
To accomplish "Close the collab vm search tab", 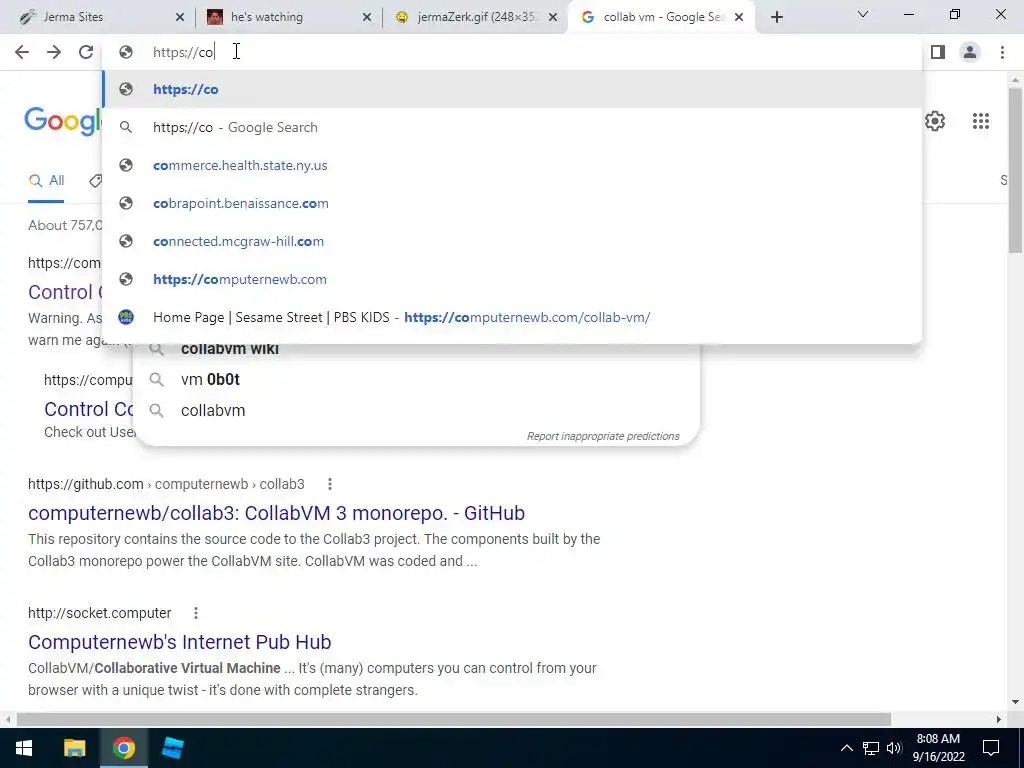I will tap(739, 18).
